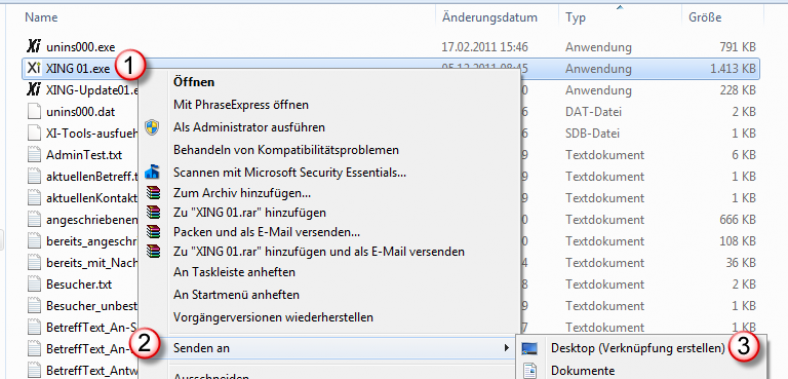Run the file via Als Administrator ausführen
Viewport: 788px width, 379px height.
click(249, 127)
